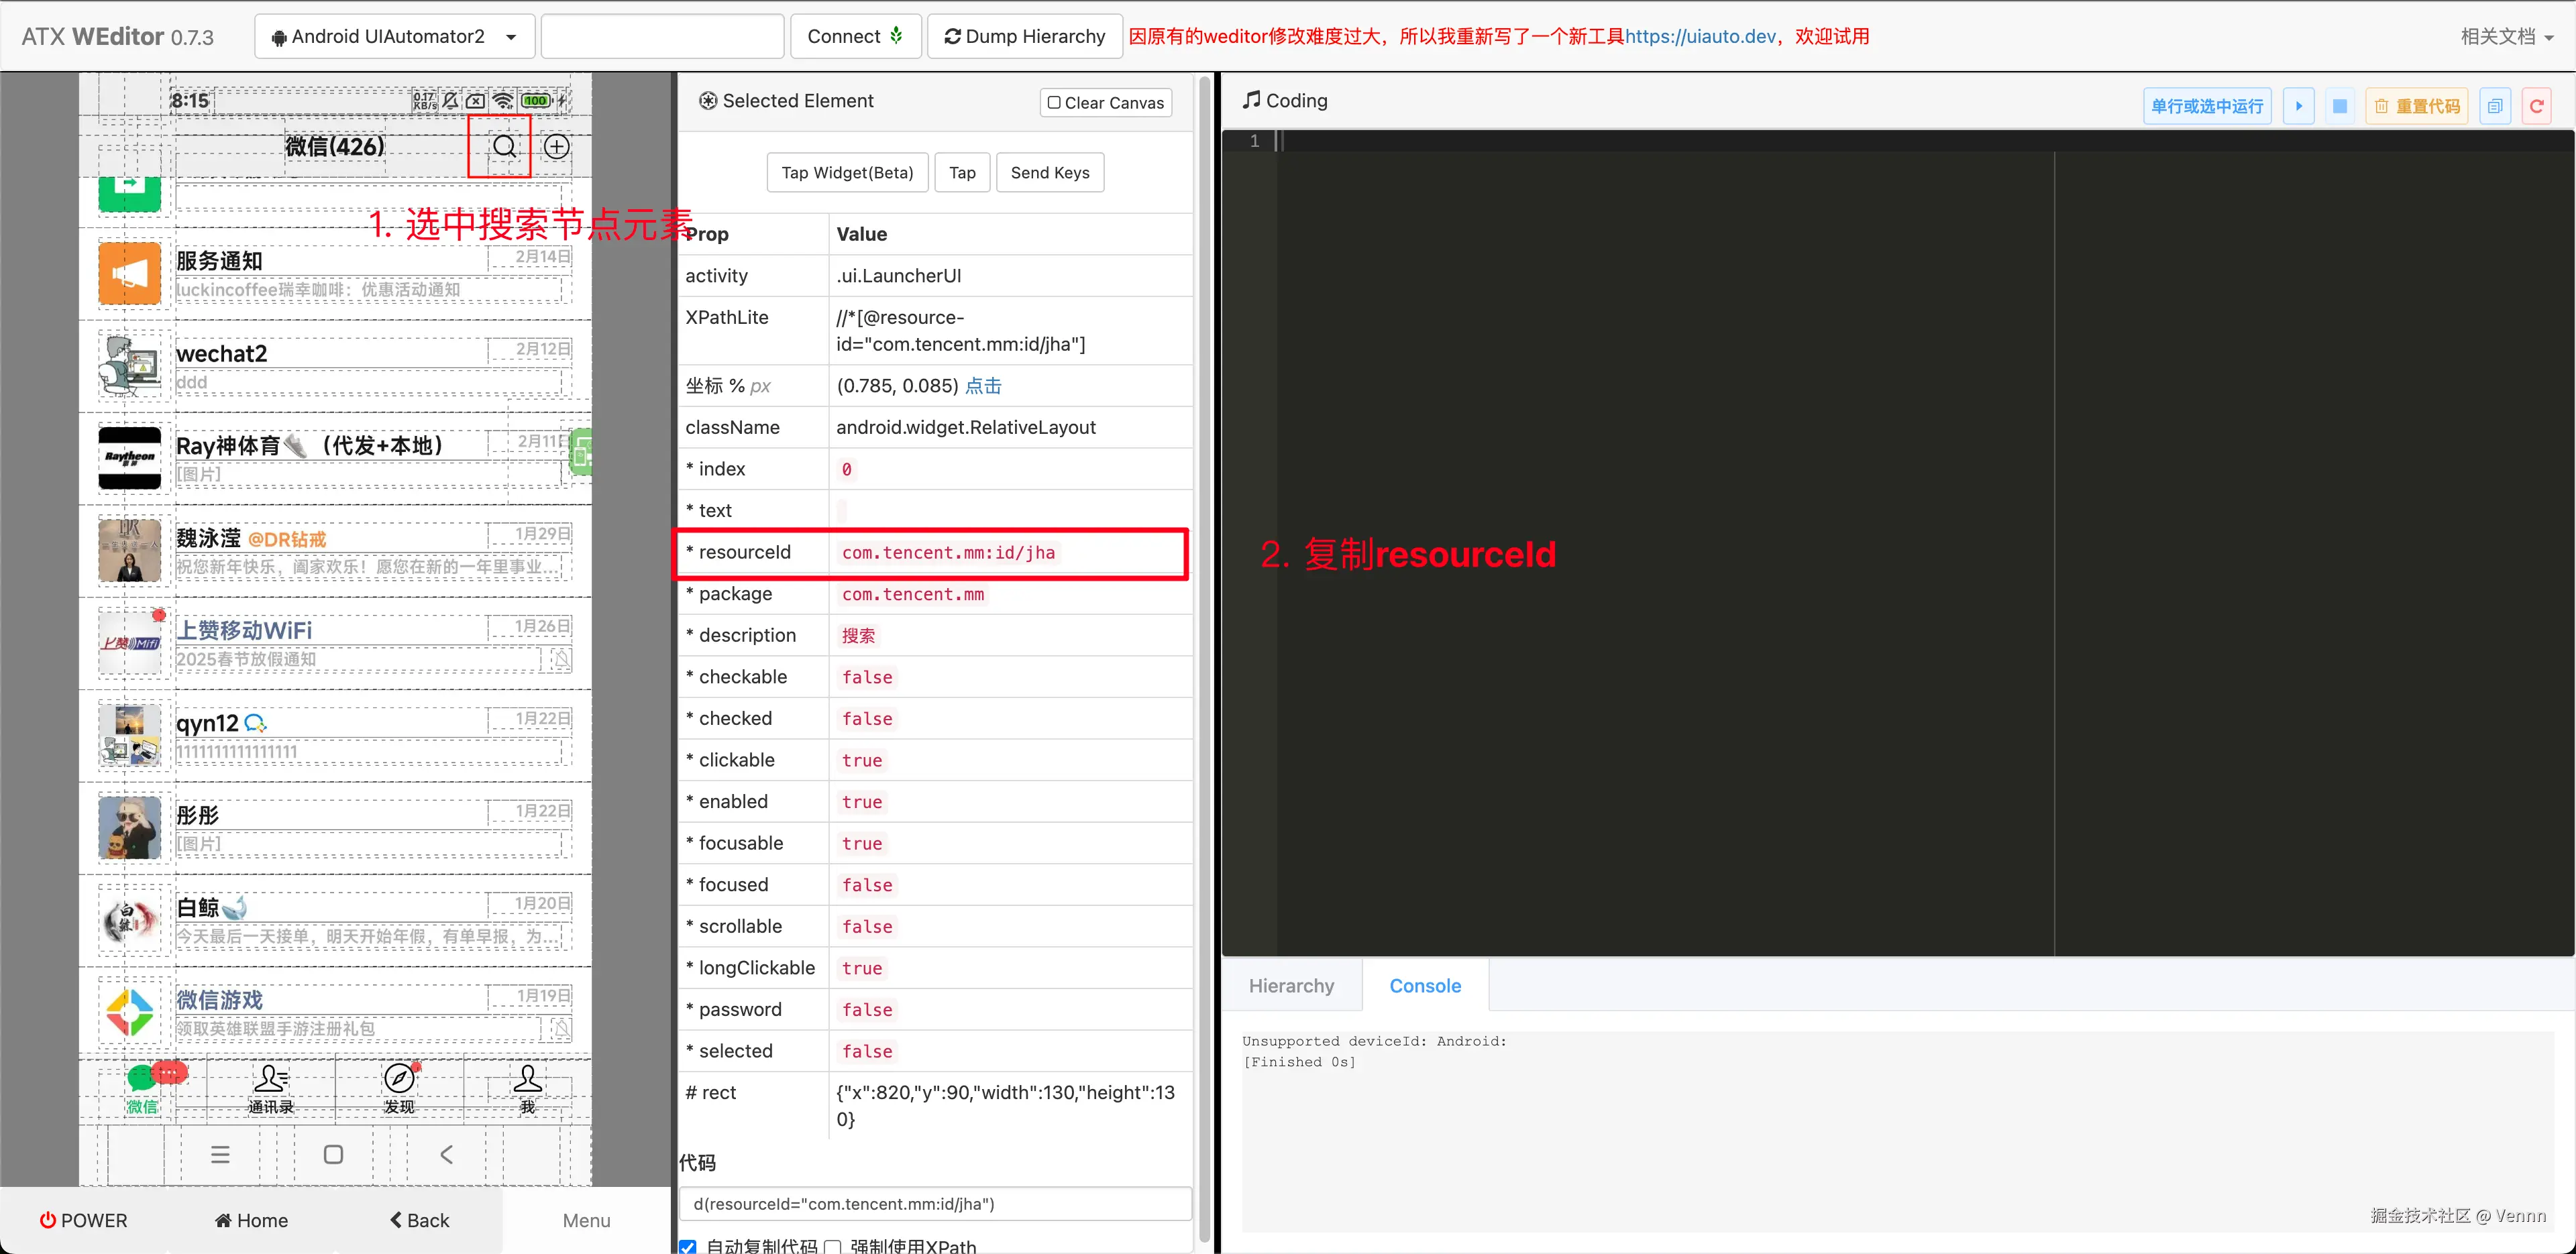
Task: Expand the 相关文档 dropdown menu
Action: 2506,37
